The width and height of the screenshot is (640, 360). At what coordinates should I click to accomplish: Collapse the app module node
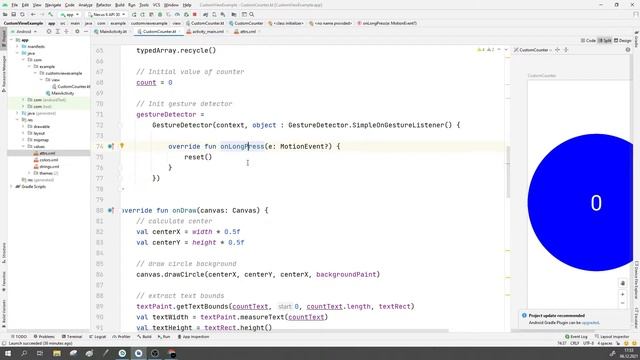[12, 40]
